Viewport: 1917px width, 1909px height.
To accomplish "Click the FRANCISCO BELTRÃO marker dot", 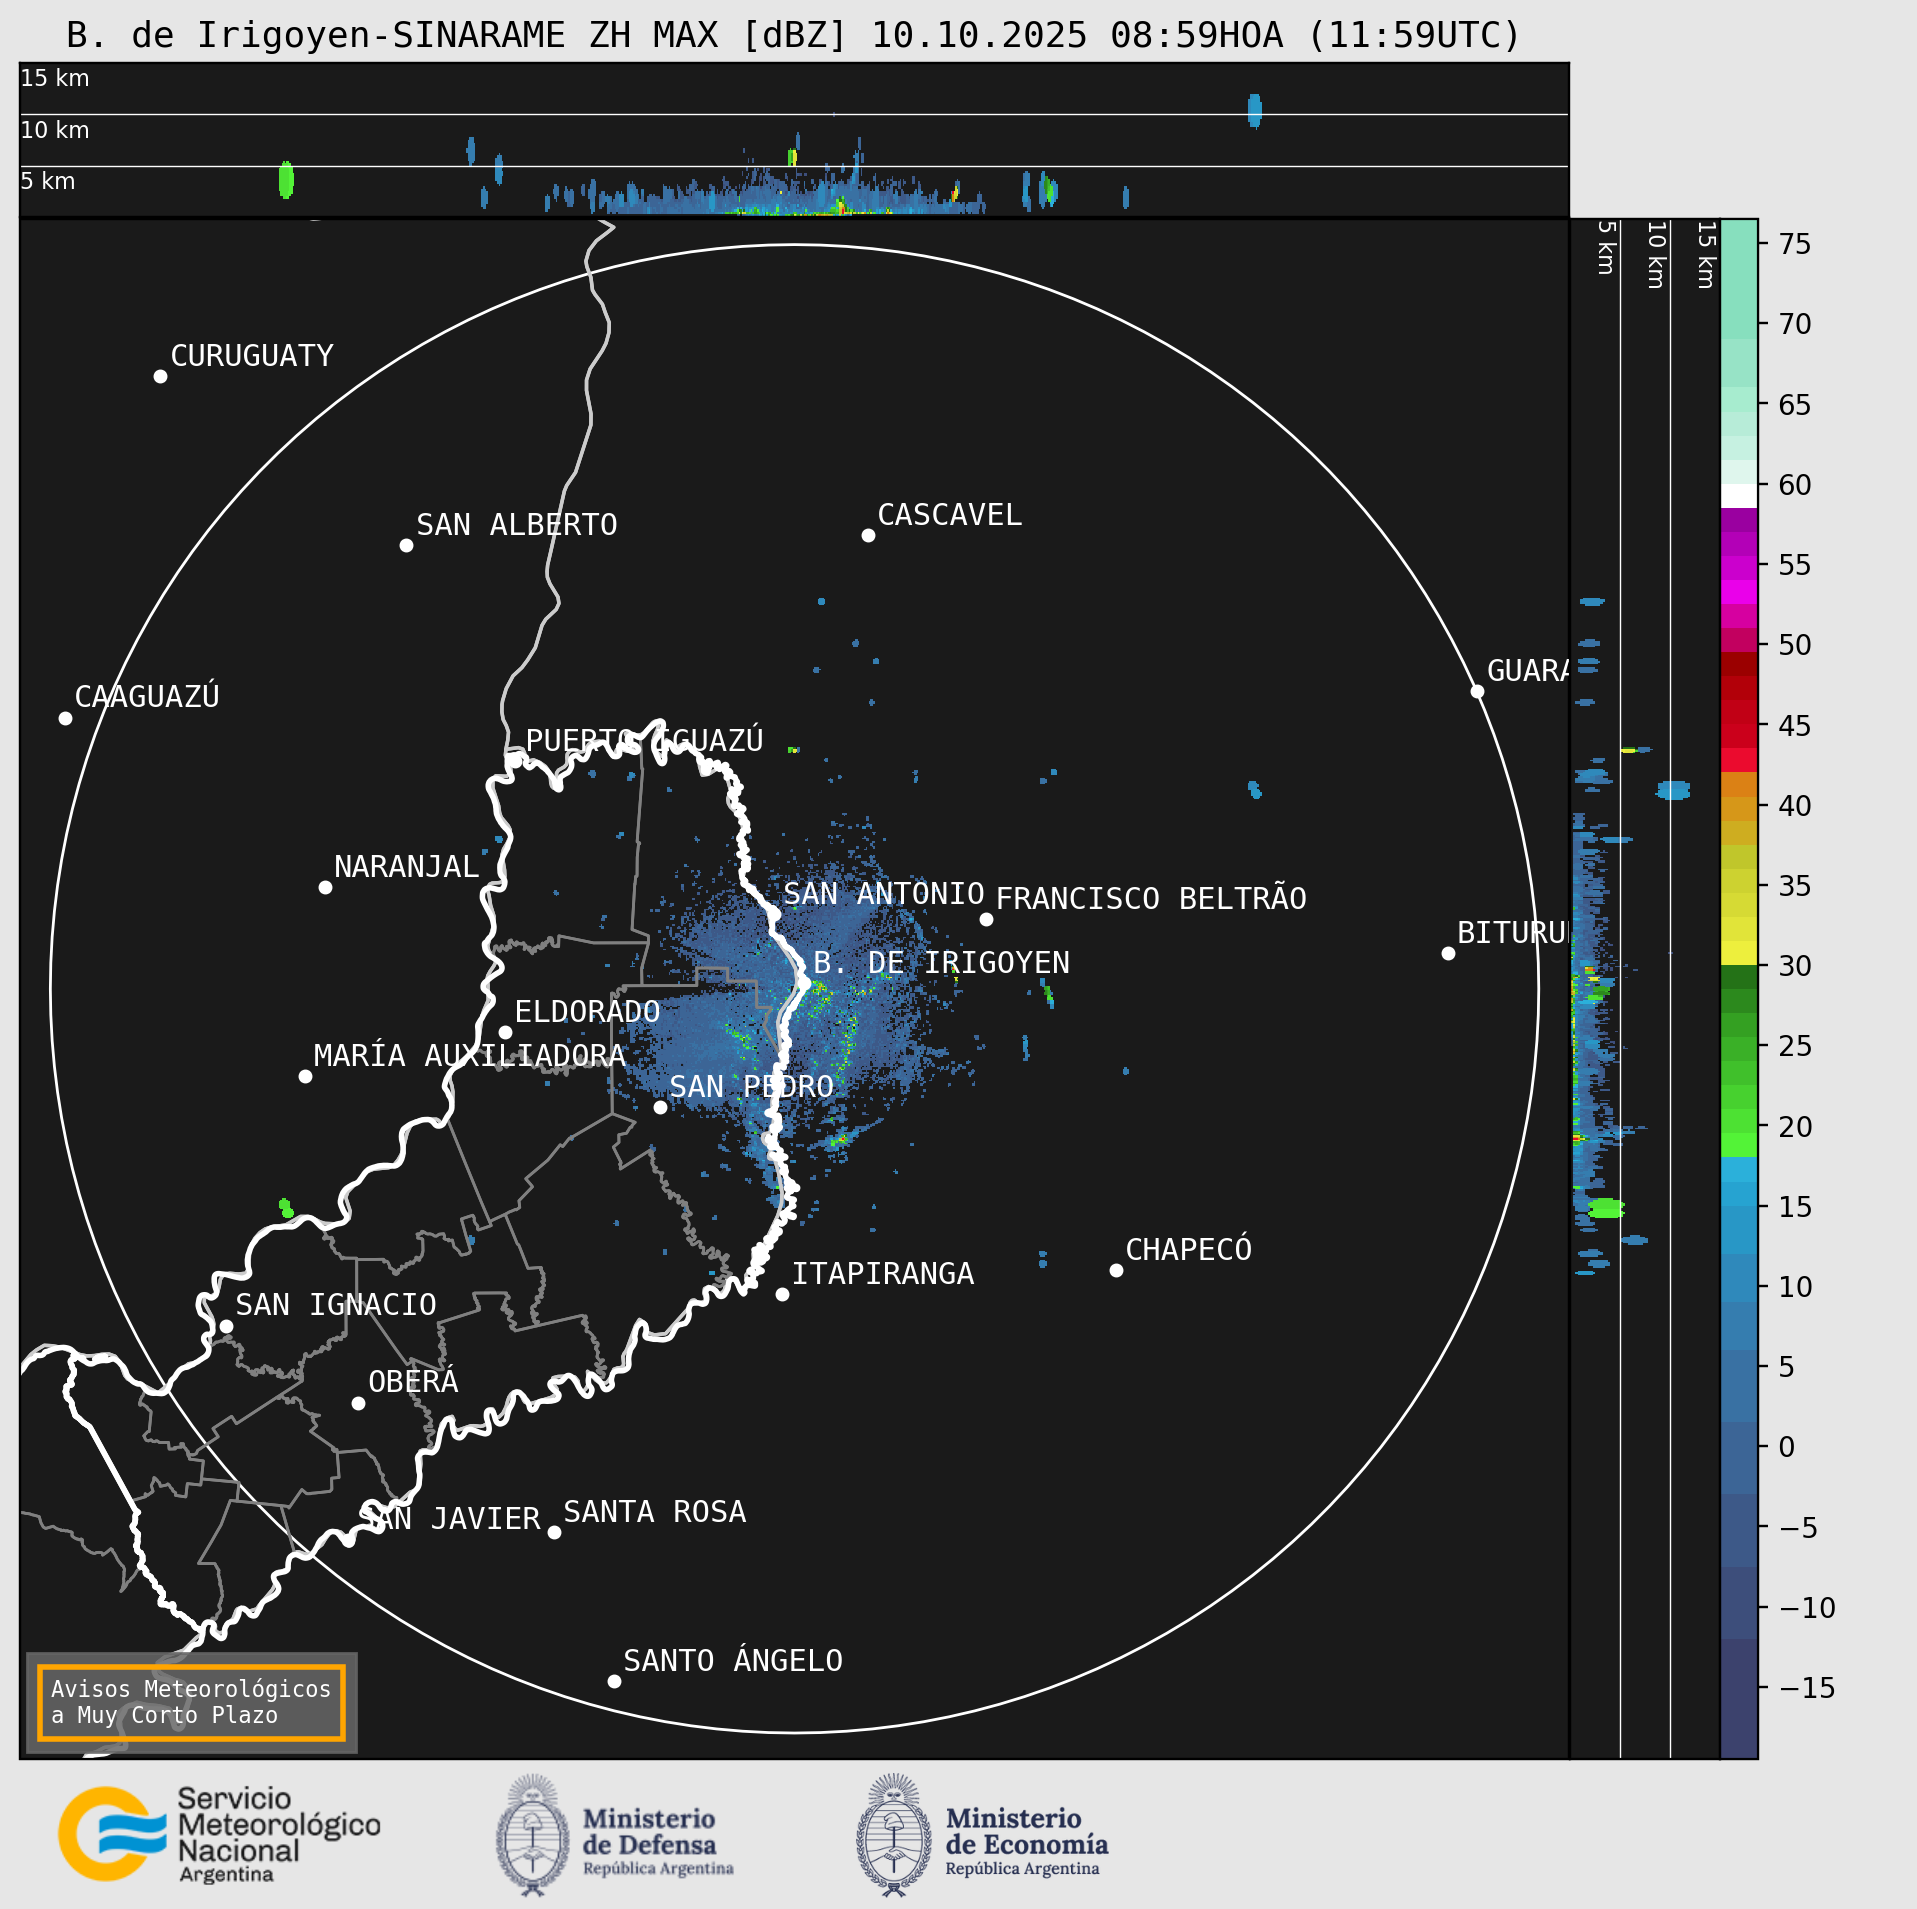I will tap(986, 919).
